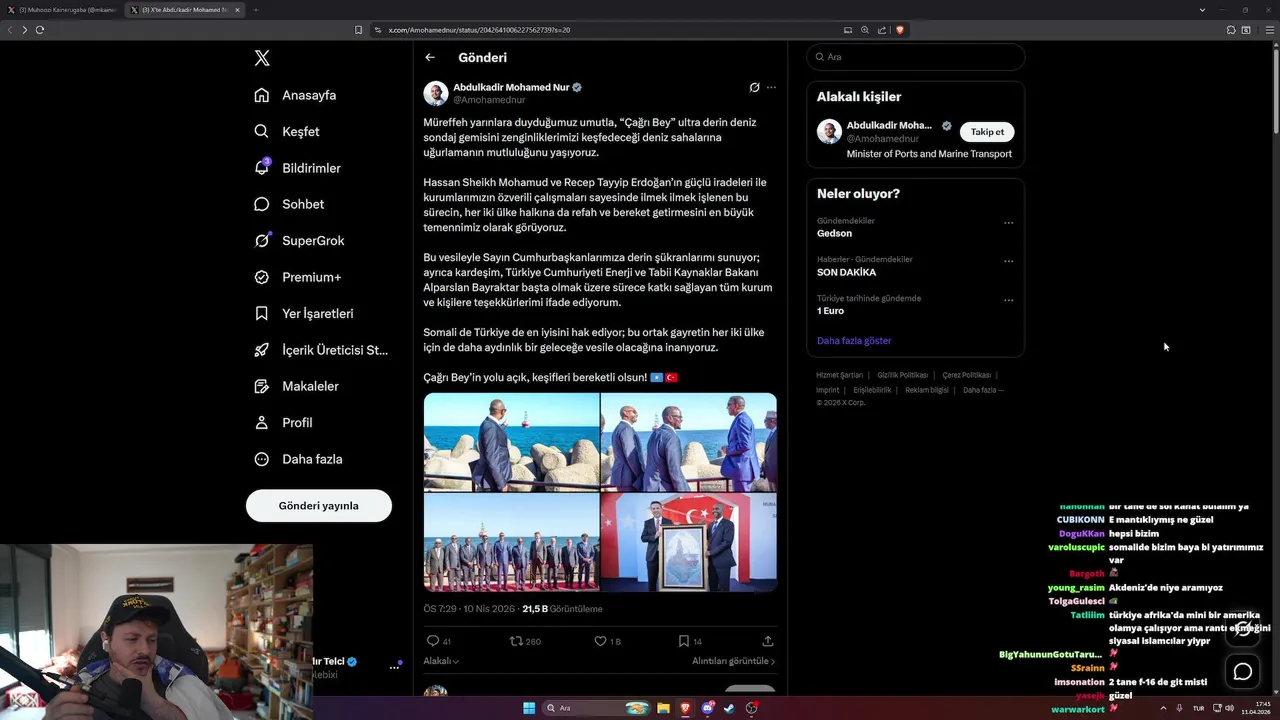
Task: Open Bildirimler notifications
Action: (297, 168)
